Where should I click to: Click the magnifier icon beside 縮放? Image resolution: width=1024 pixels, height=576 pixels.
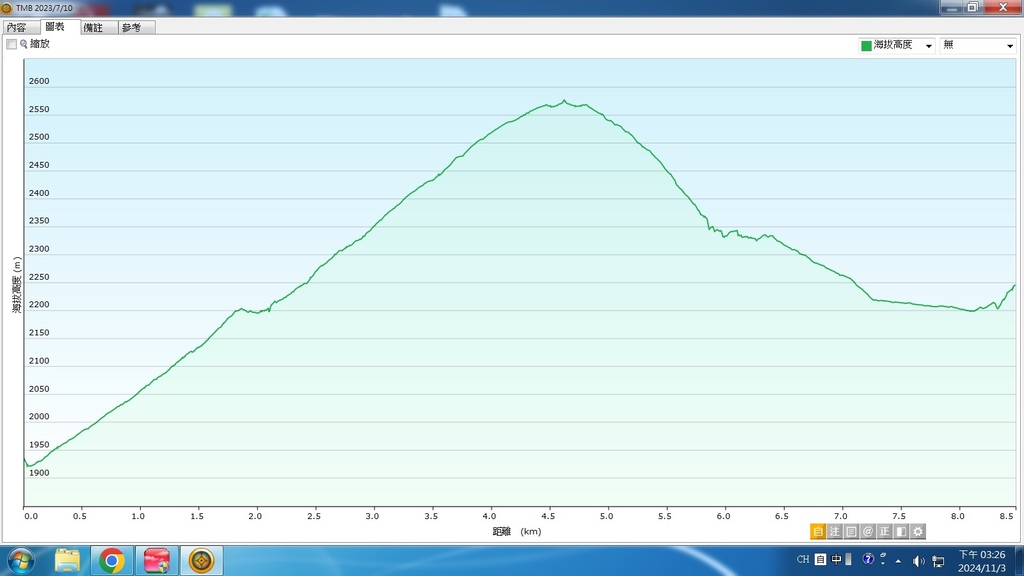point(24,44)
